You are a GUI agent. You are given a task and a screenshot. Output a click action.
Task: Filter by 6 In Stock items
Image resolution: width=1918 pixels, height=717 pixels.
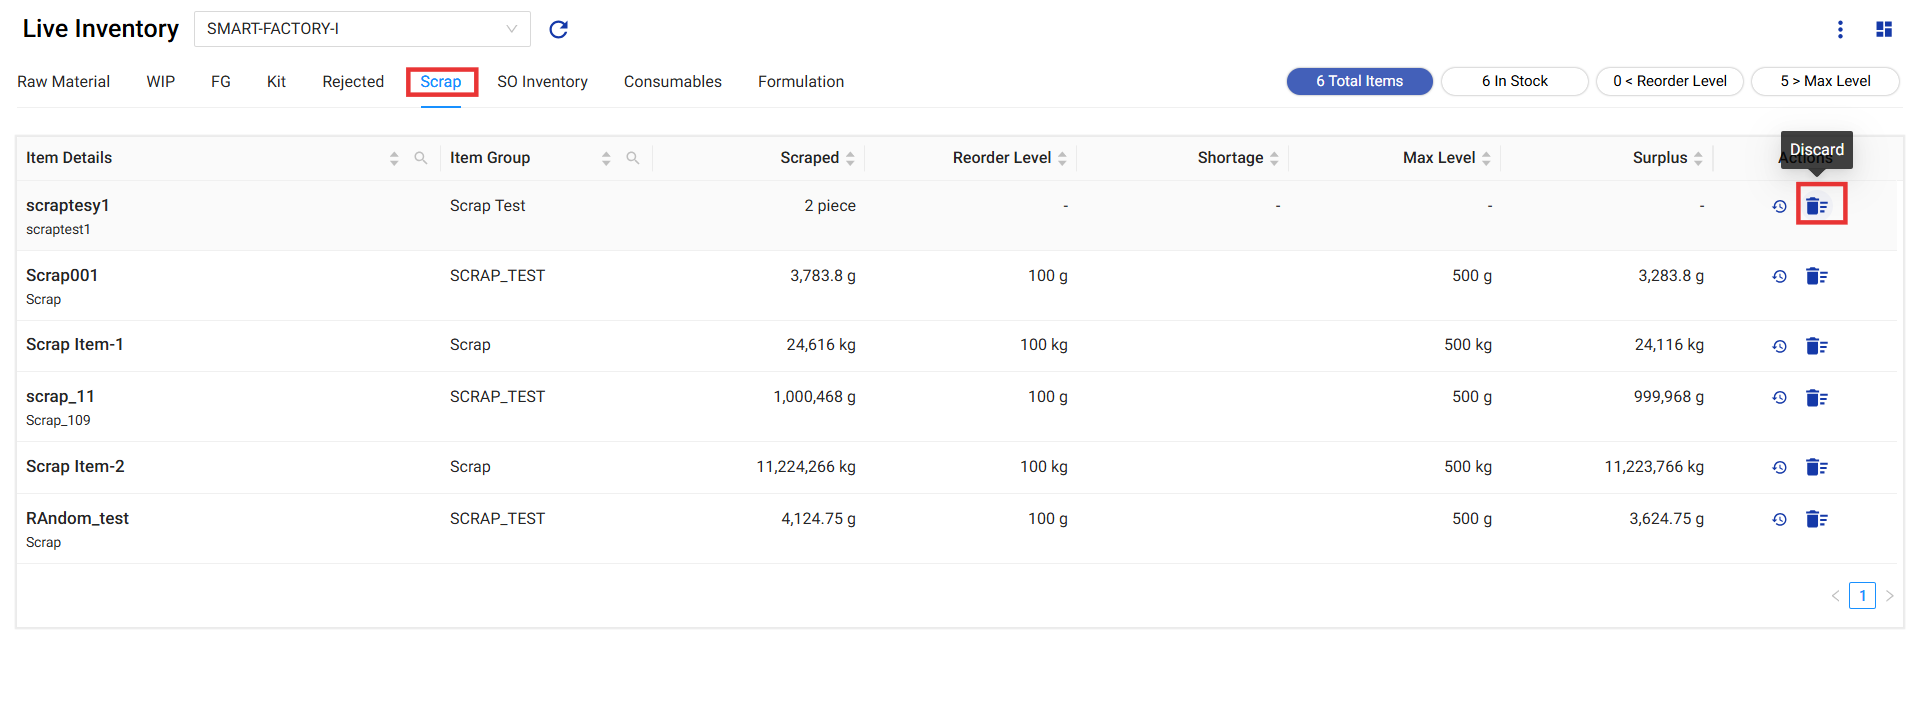click(x=1514, y=81)
